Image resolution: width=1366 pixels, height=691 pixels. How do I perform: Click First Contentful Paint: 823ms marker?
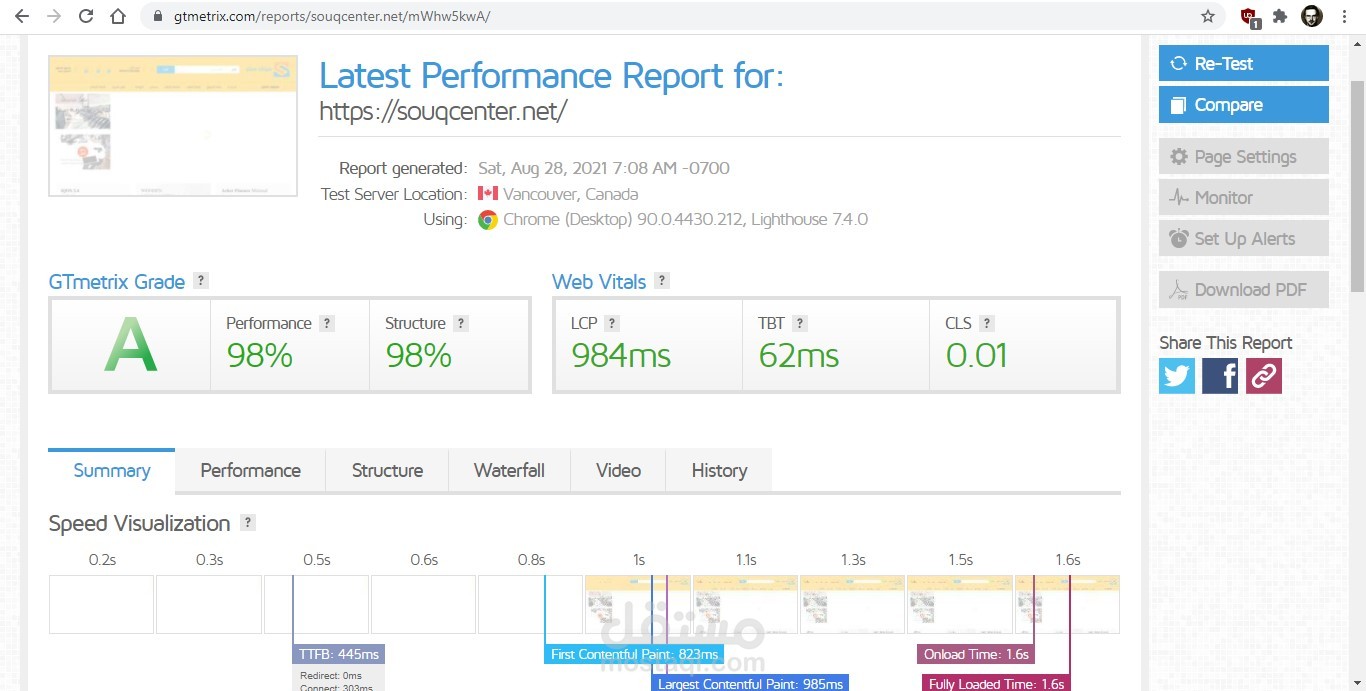[x=634, y=654]
